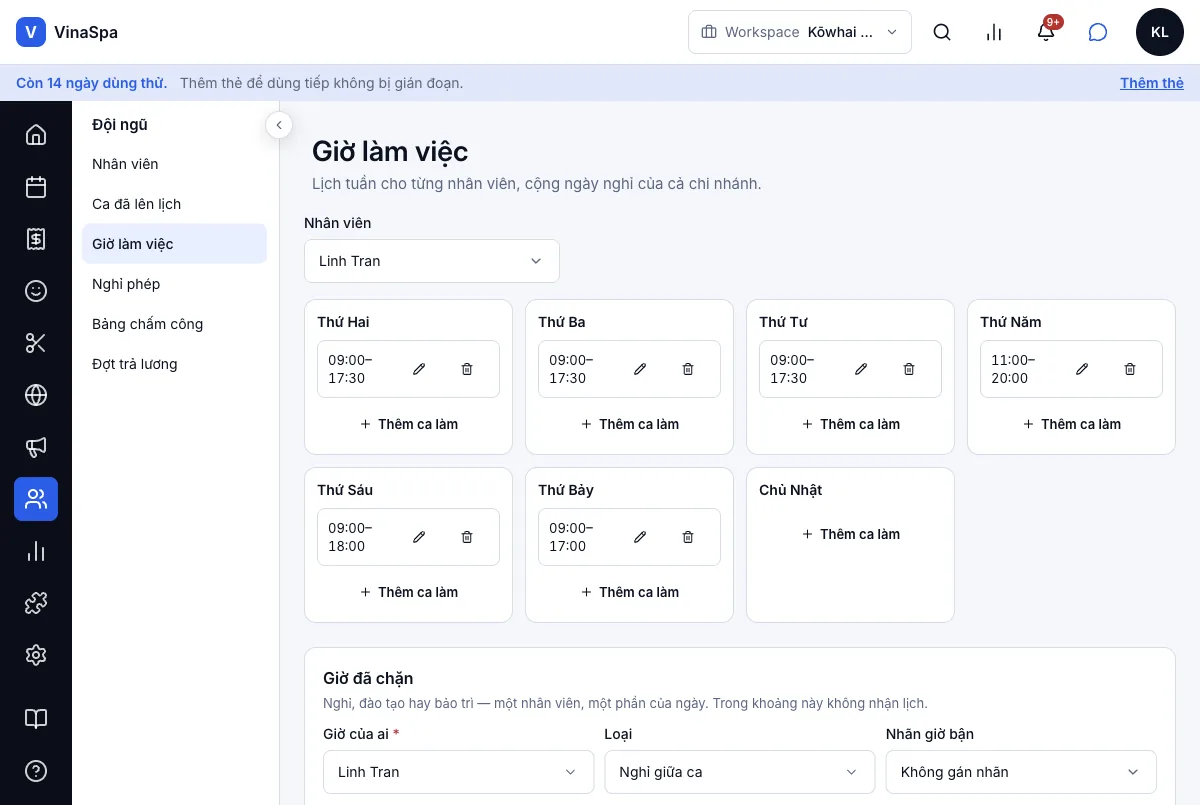1200x805 pixels.
Task: Click the VinaSpa logo
Action: pyautogui.click(x=67, y=32)
